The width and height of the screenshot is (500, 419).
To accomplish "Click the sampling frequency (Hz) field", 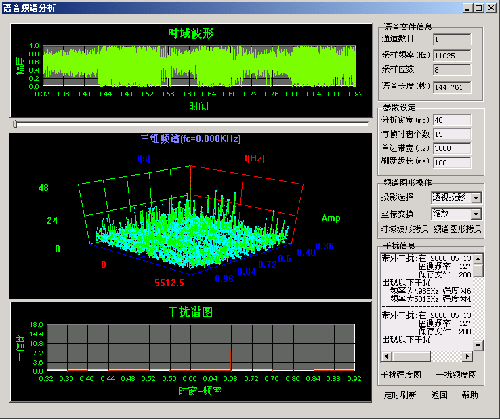I will (x=452, y=55).
